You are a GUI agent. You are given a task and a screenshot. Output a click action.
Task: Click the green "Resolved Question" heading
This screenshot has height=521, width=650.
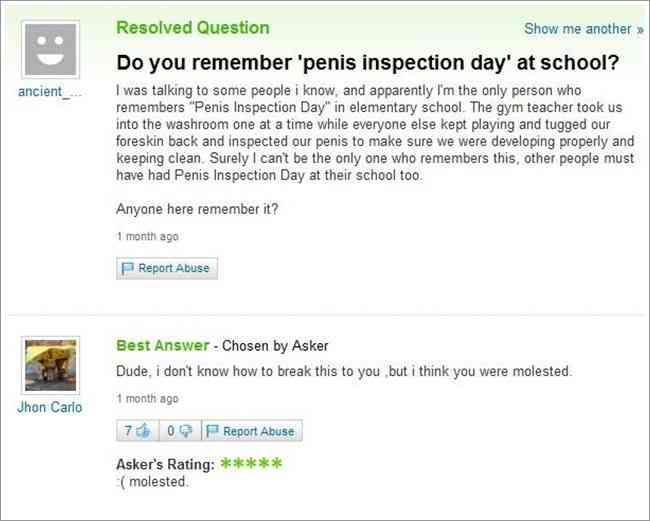[192, 27]
